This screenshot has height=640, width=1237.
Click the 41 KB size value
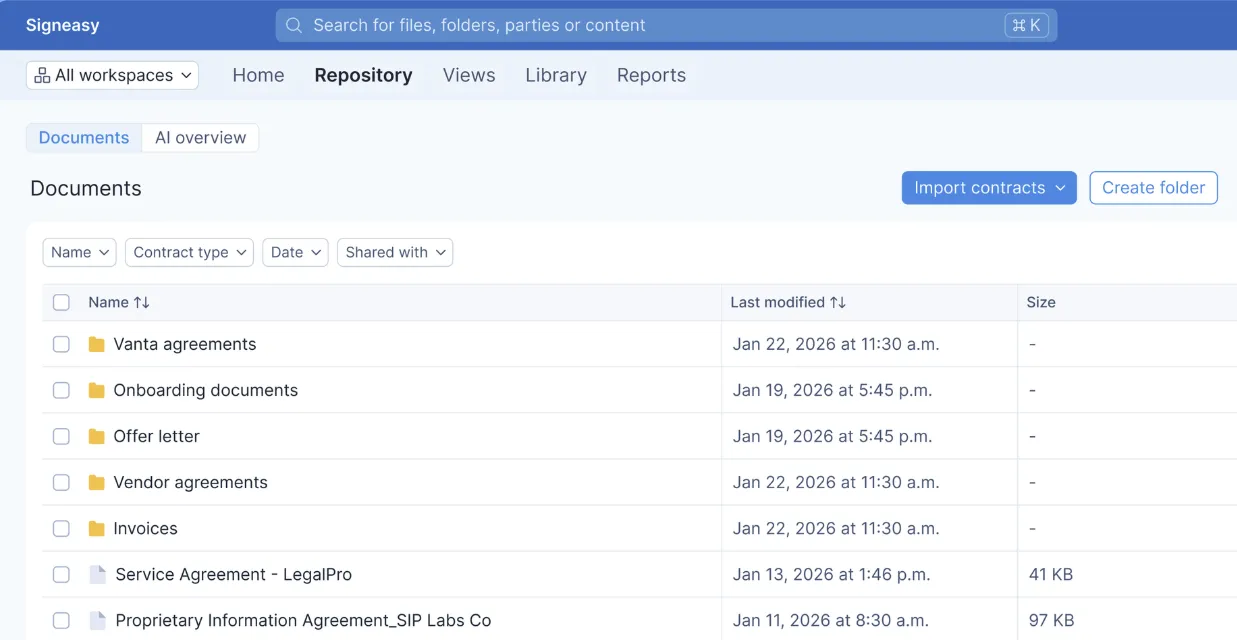point(1051,574)
